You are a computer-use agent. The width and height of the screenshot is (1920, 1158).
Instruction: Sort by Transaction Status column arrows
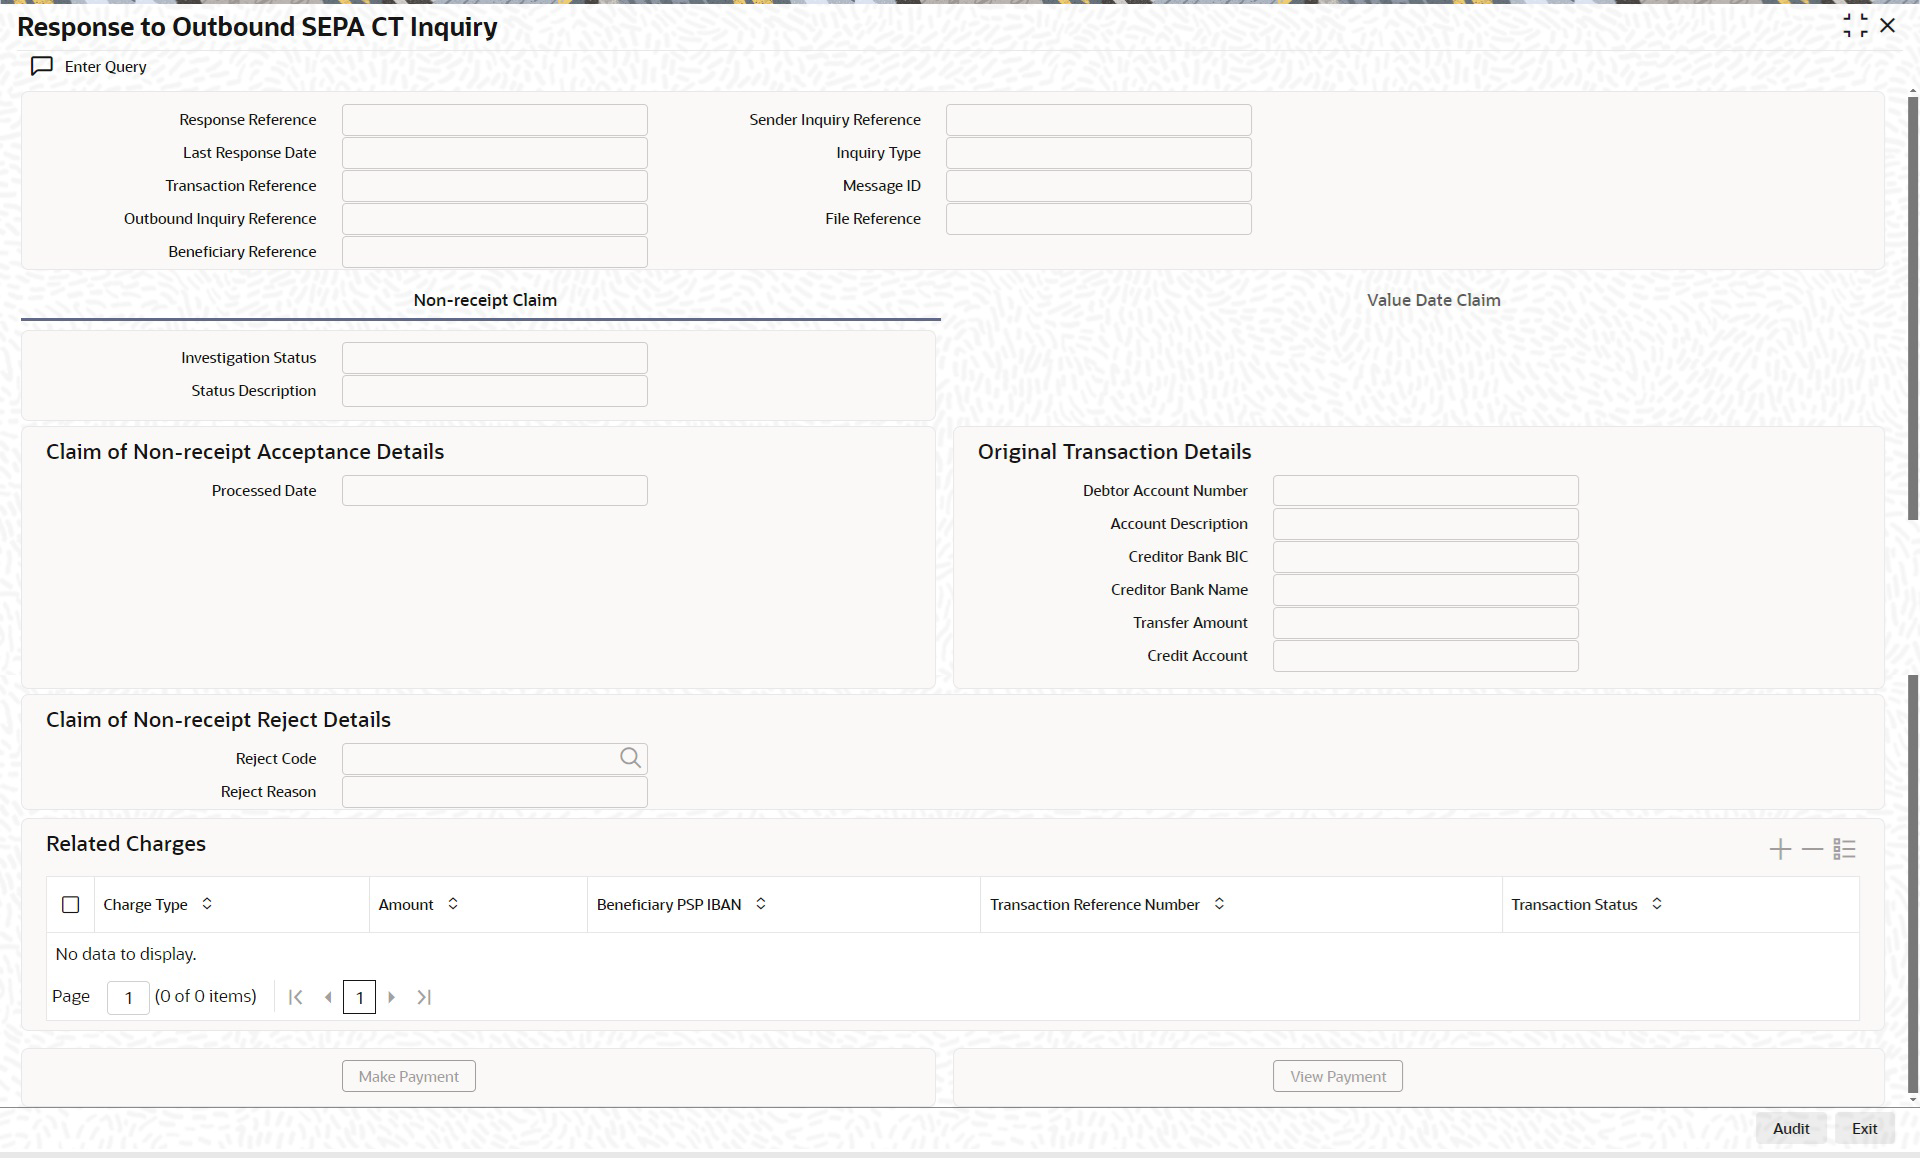coord(1657,903)
